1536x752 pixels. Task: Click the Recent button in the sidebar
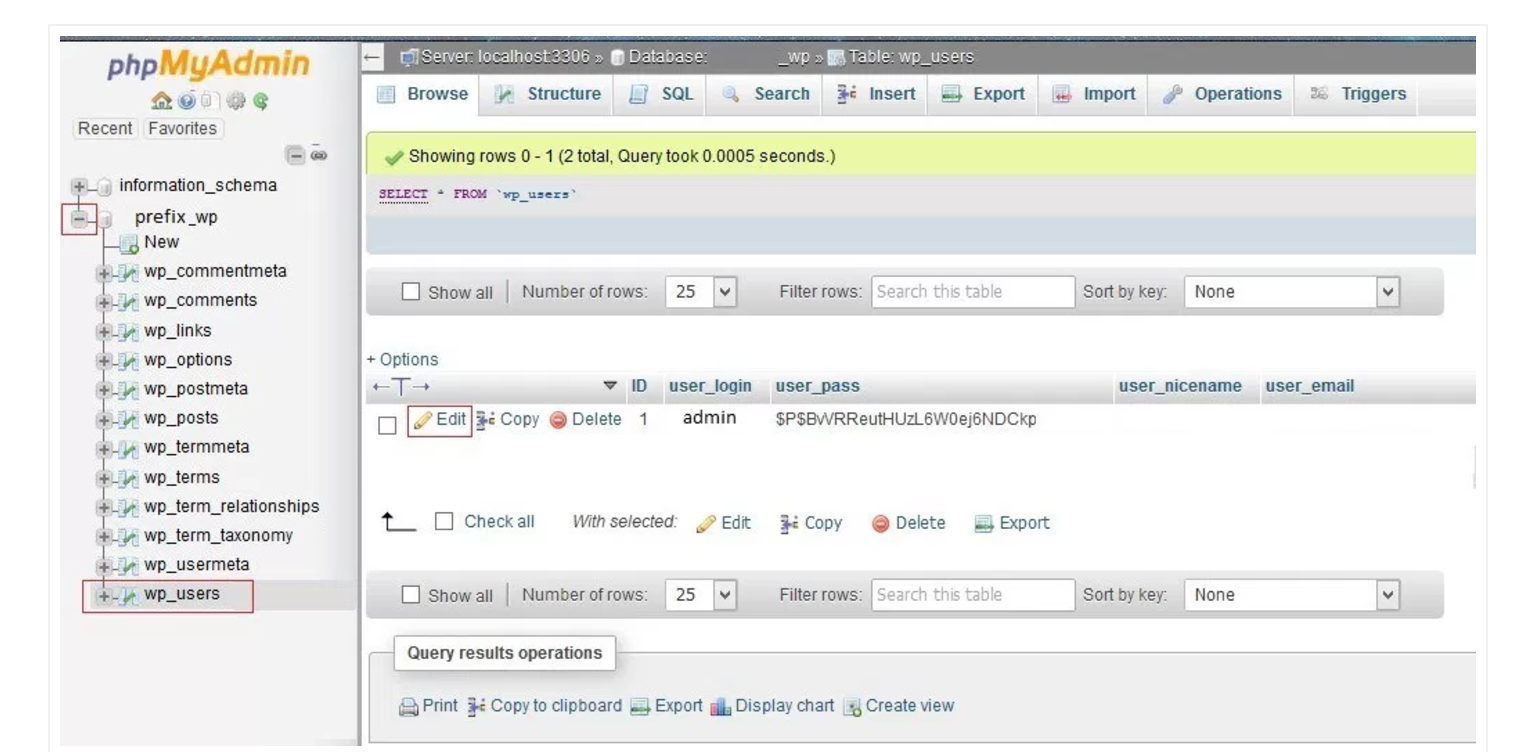(106, 128)
